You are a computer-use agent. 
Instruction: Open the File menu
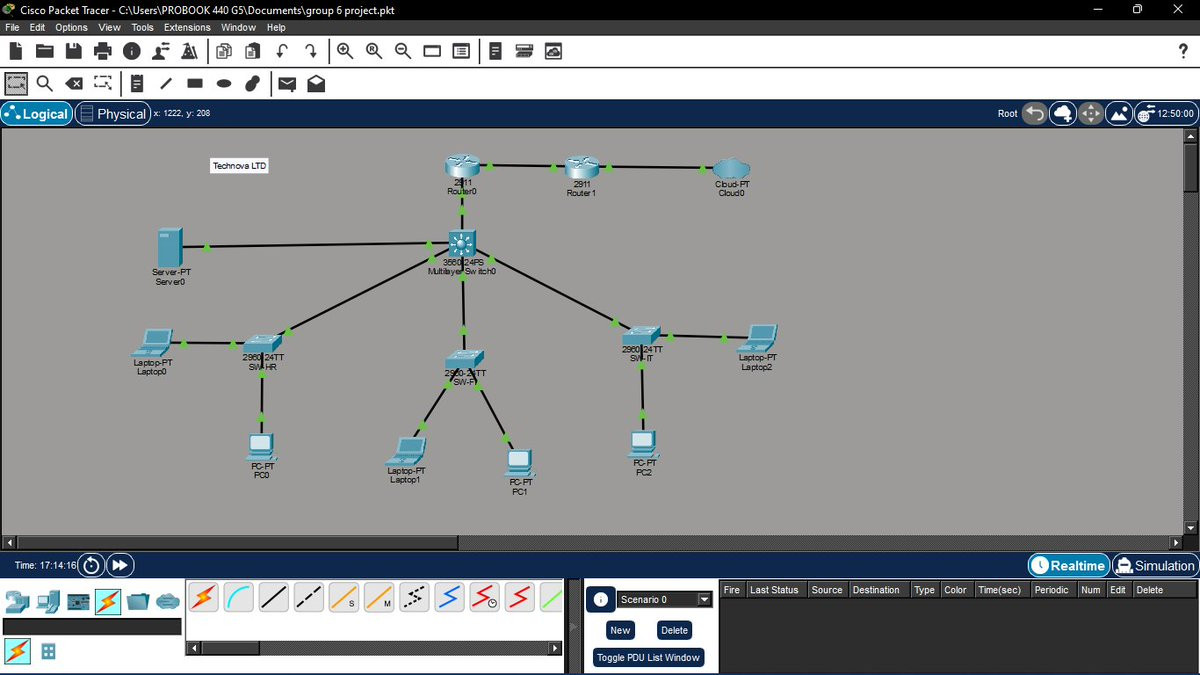tap(13, 27)
